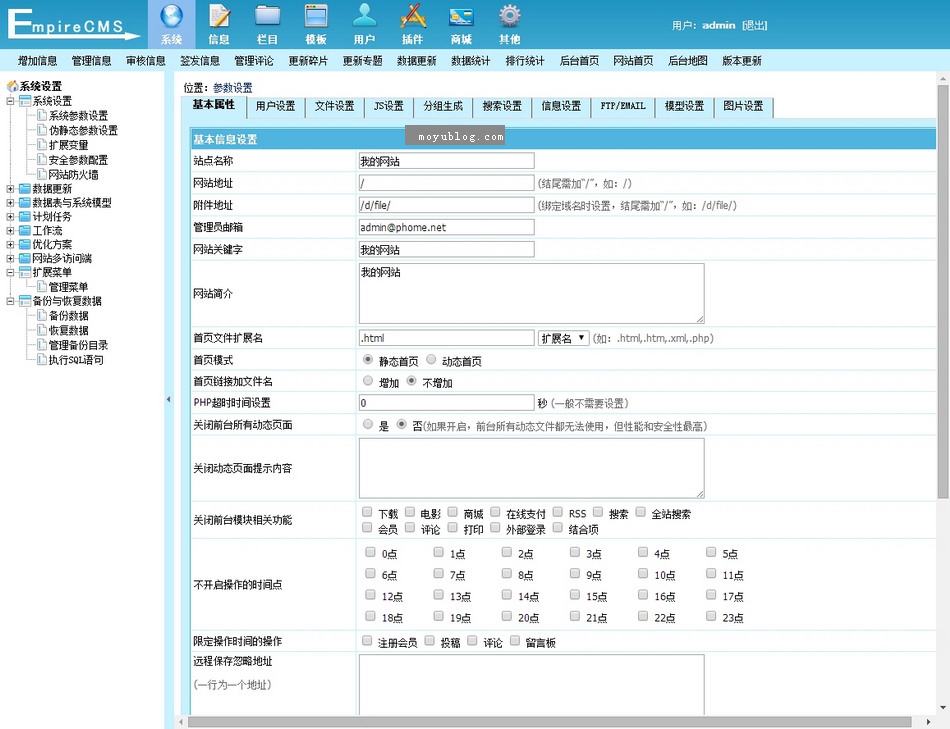
Task: Select 是 to close all dynamic pages
Action: coord(368,424)
